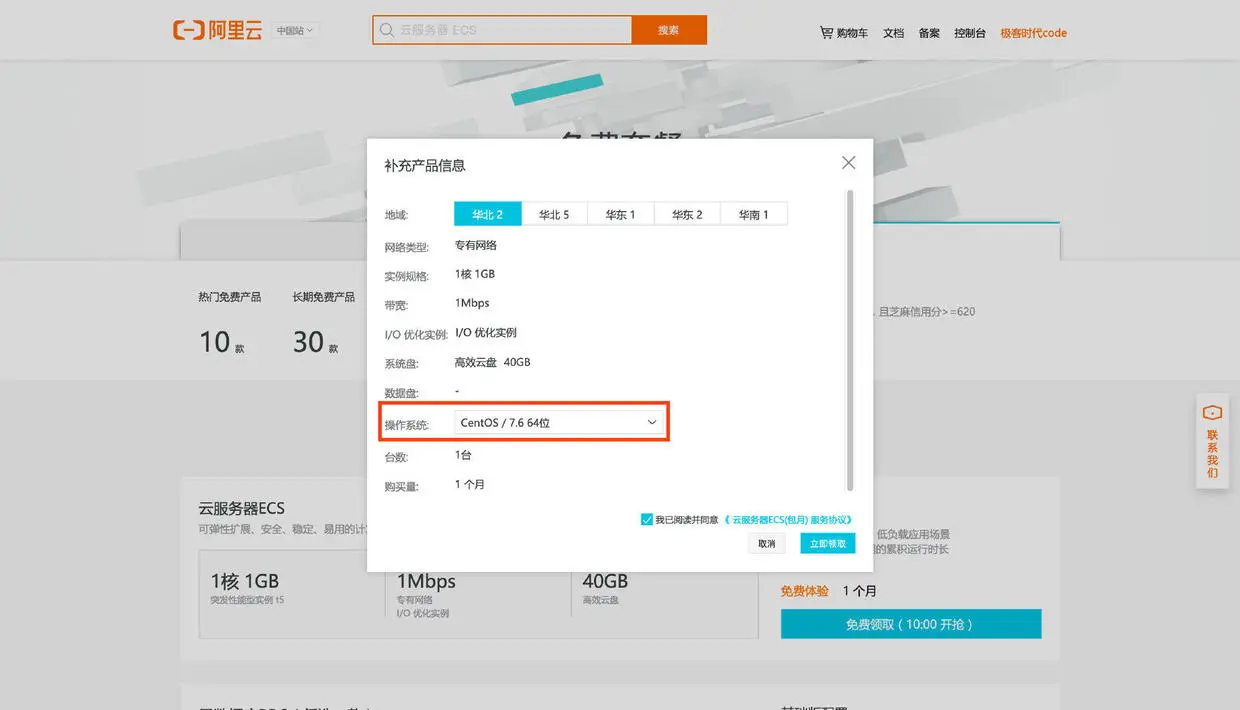Screen dimensions: 1240x710
Task: Click the 免费领取 (10:00 开抢) button
Action: 911,624
